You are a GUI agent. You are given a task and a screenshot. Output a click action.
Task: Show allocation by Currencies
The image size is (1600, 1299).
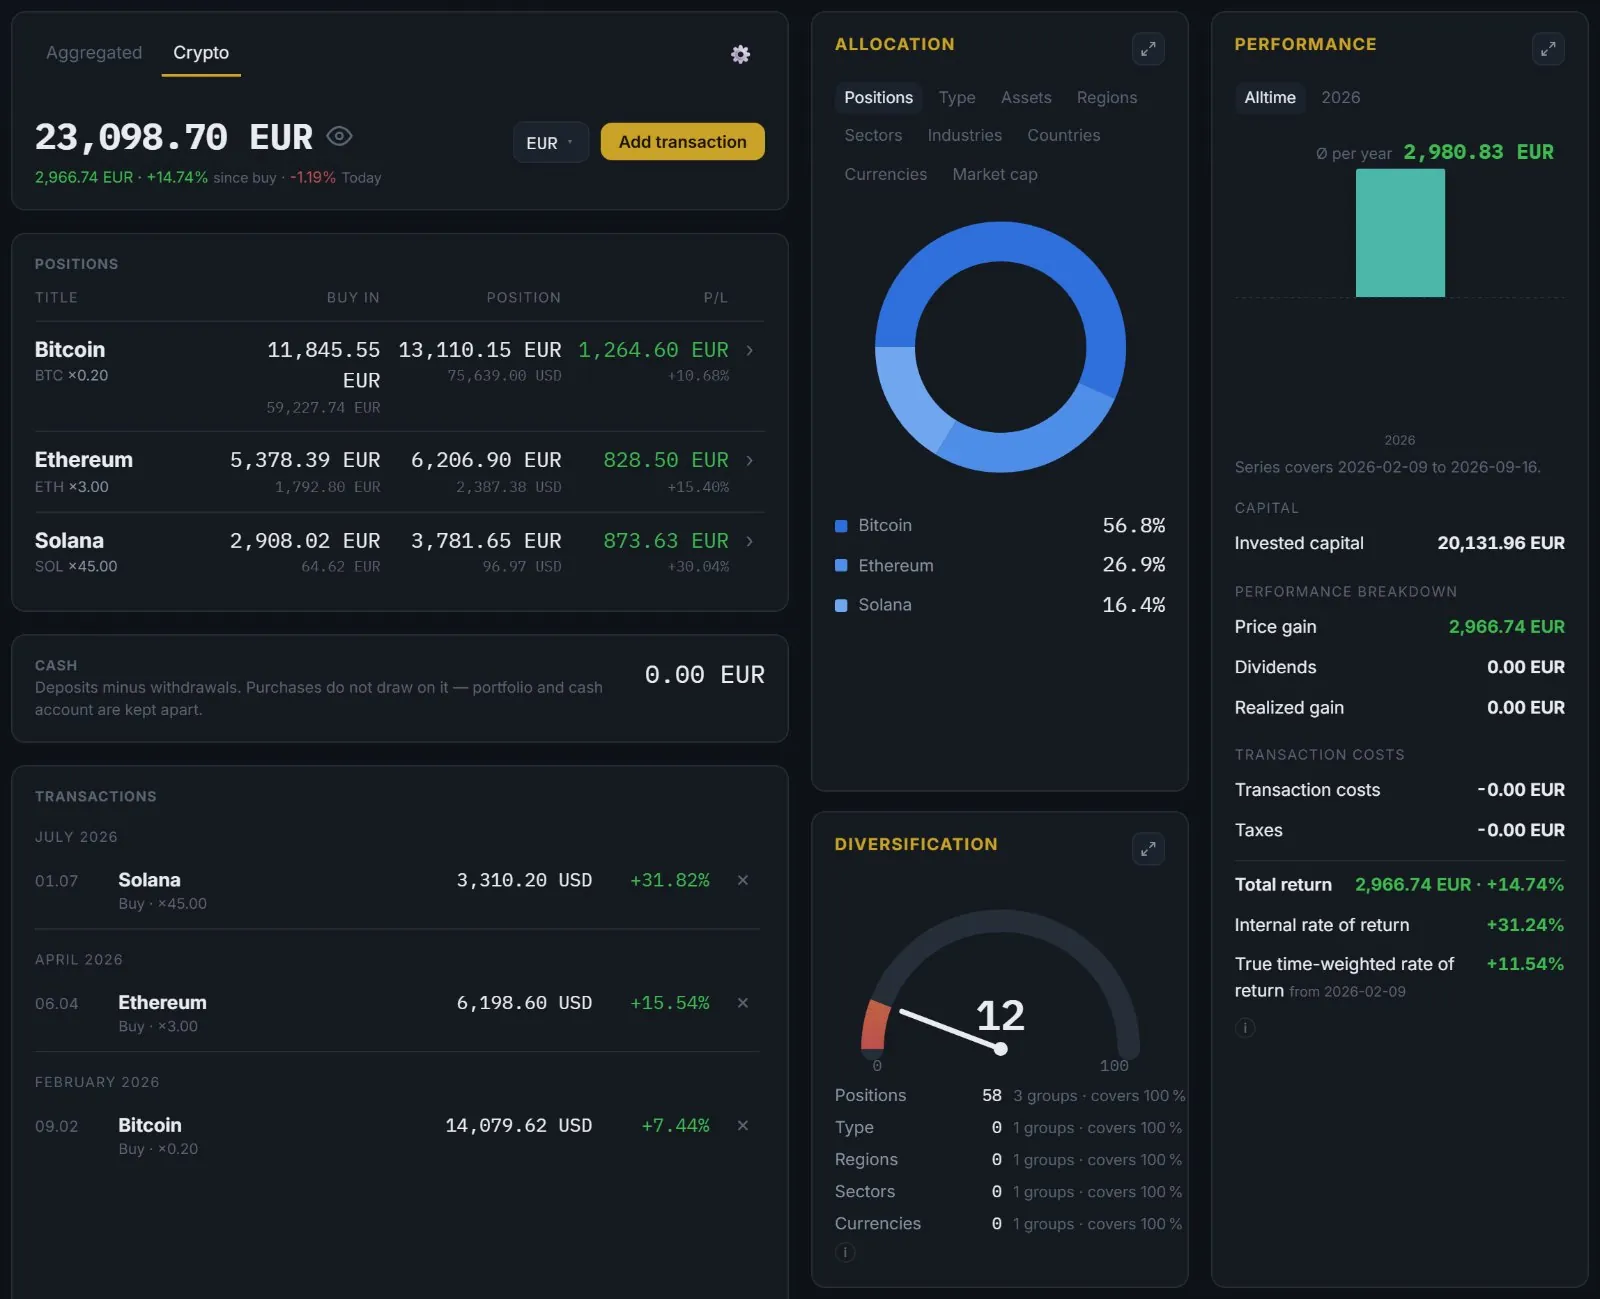[x=885, y=174]
